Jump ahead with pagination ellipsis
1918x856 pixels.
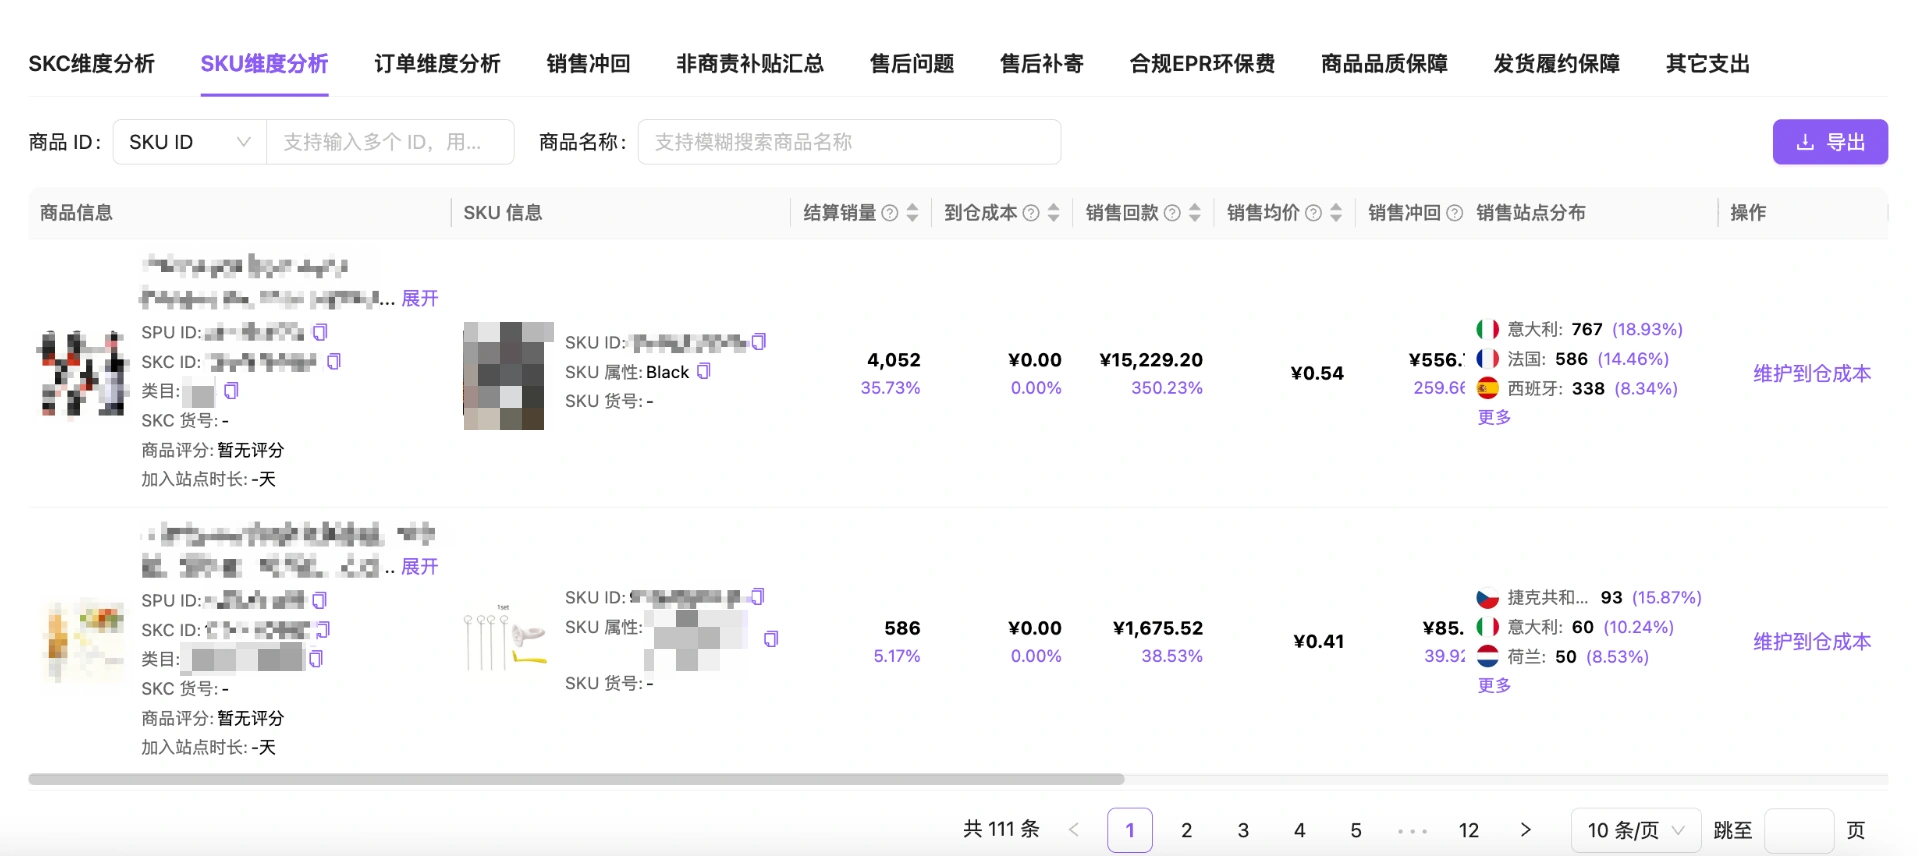pyautogui.click(x=1412, y=830)
